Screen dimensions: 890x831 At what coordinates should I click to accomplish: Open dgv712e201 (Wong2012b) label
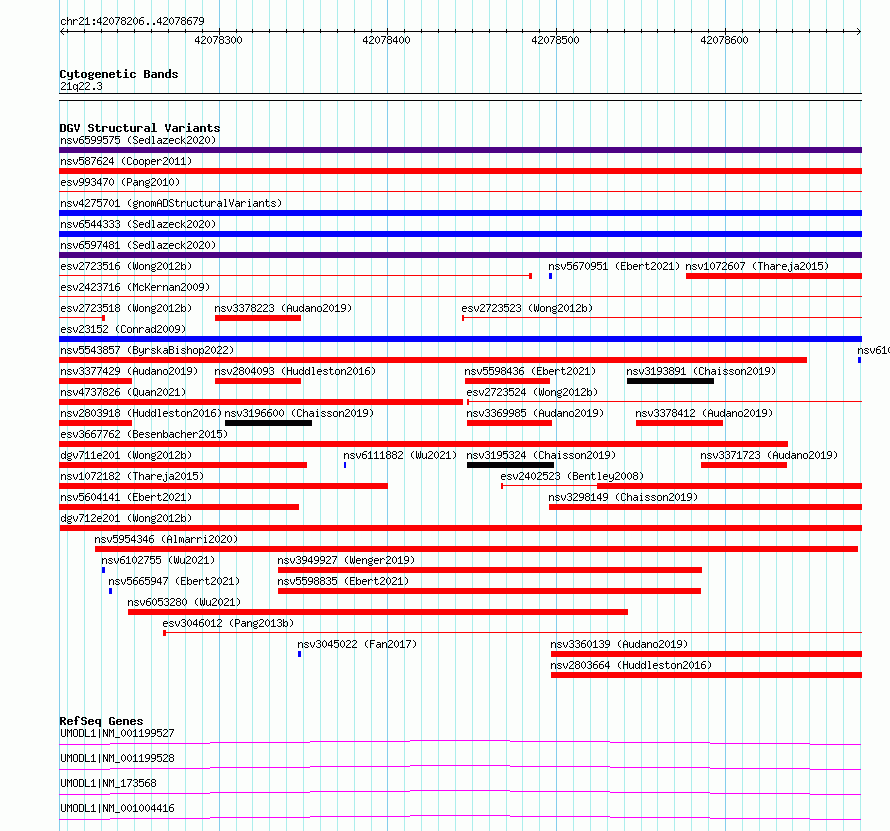(126, 518)
